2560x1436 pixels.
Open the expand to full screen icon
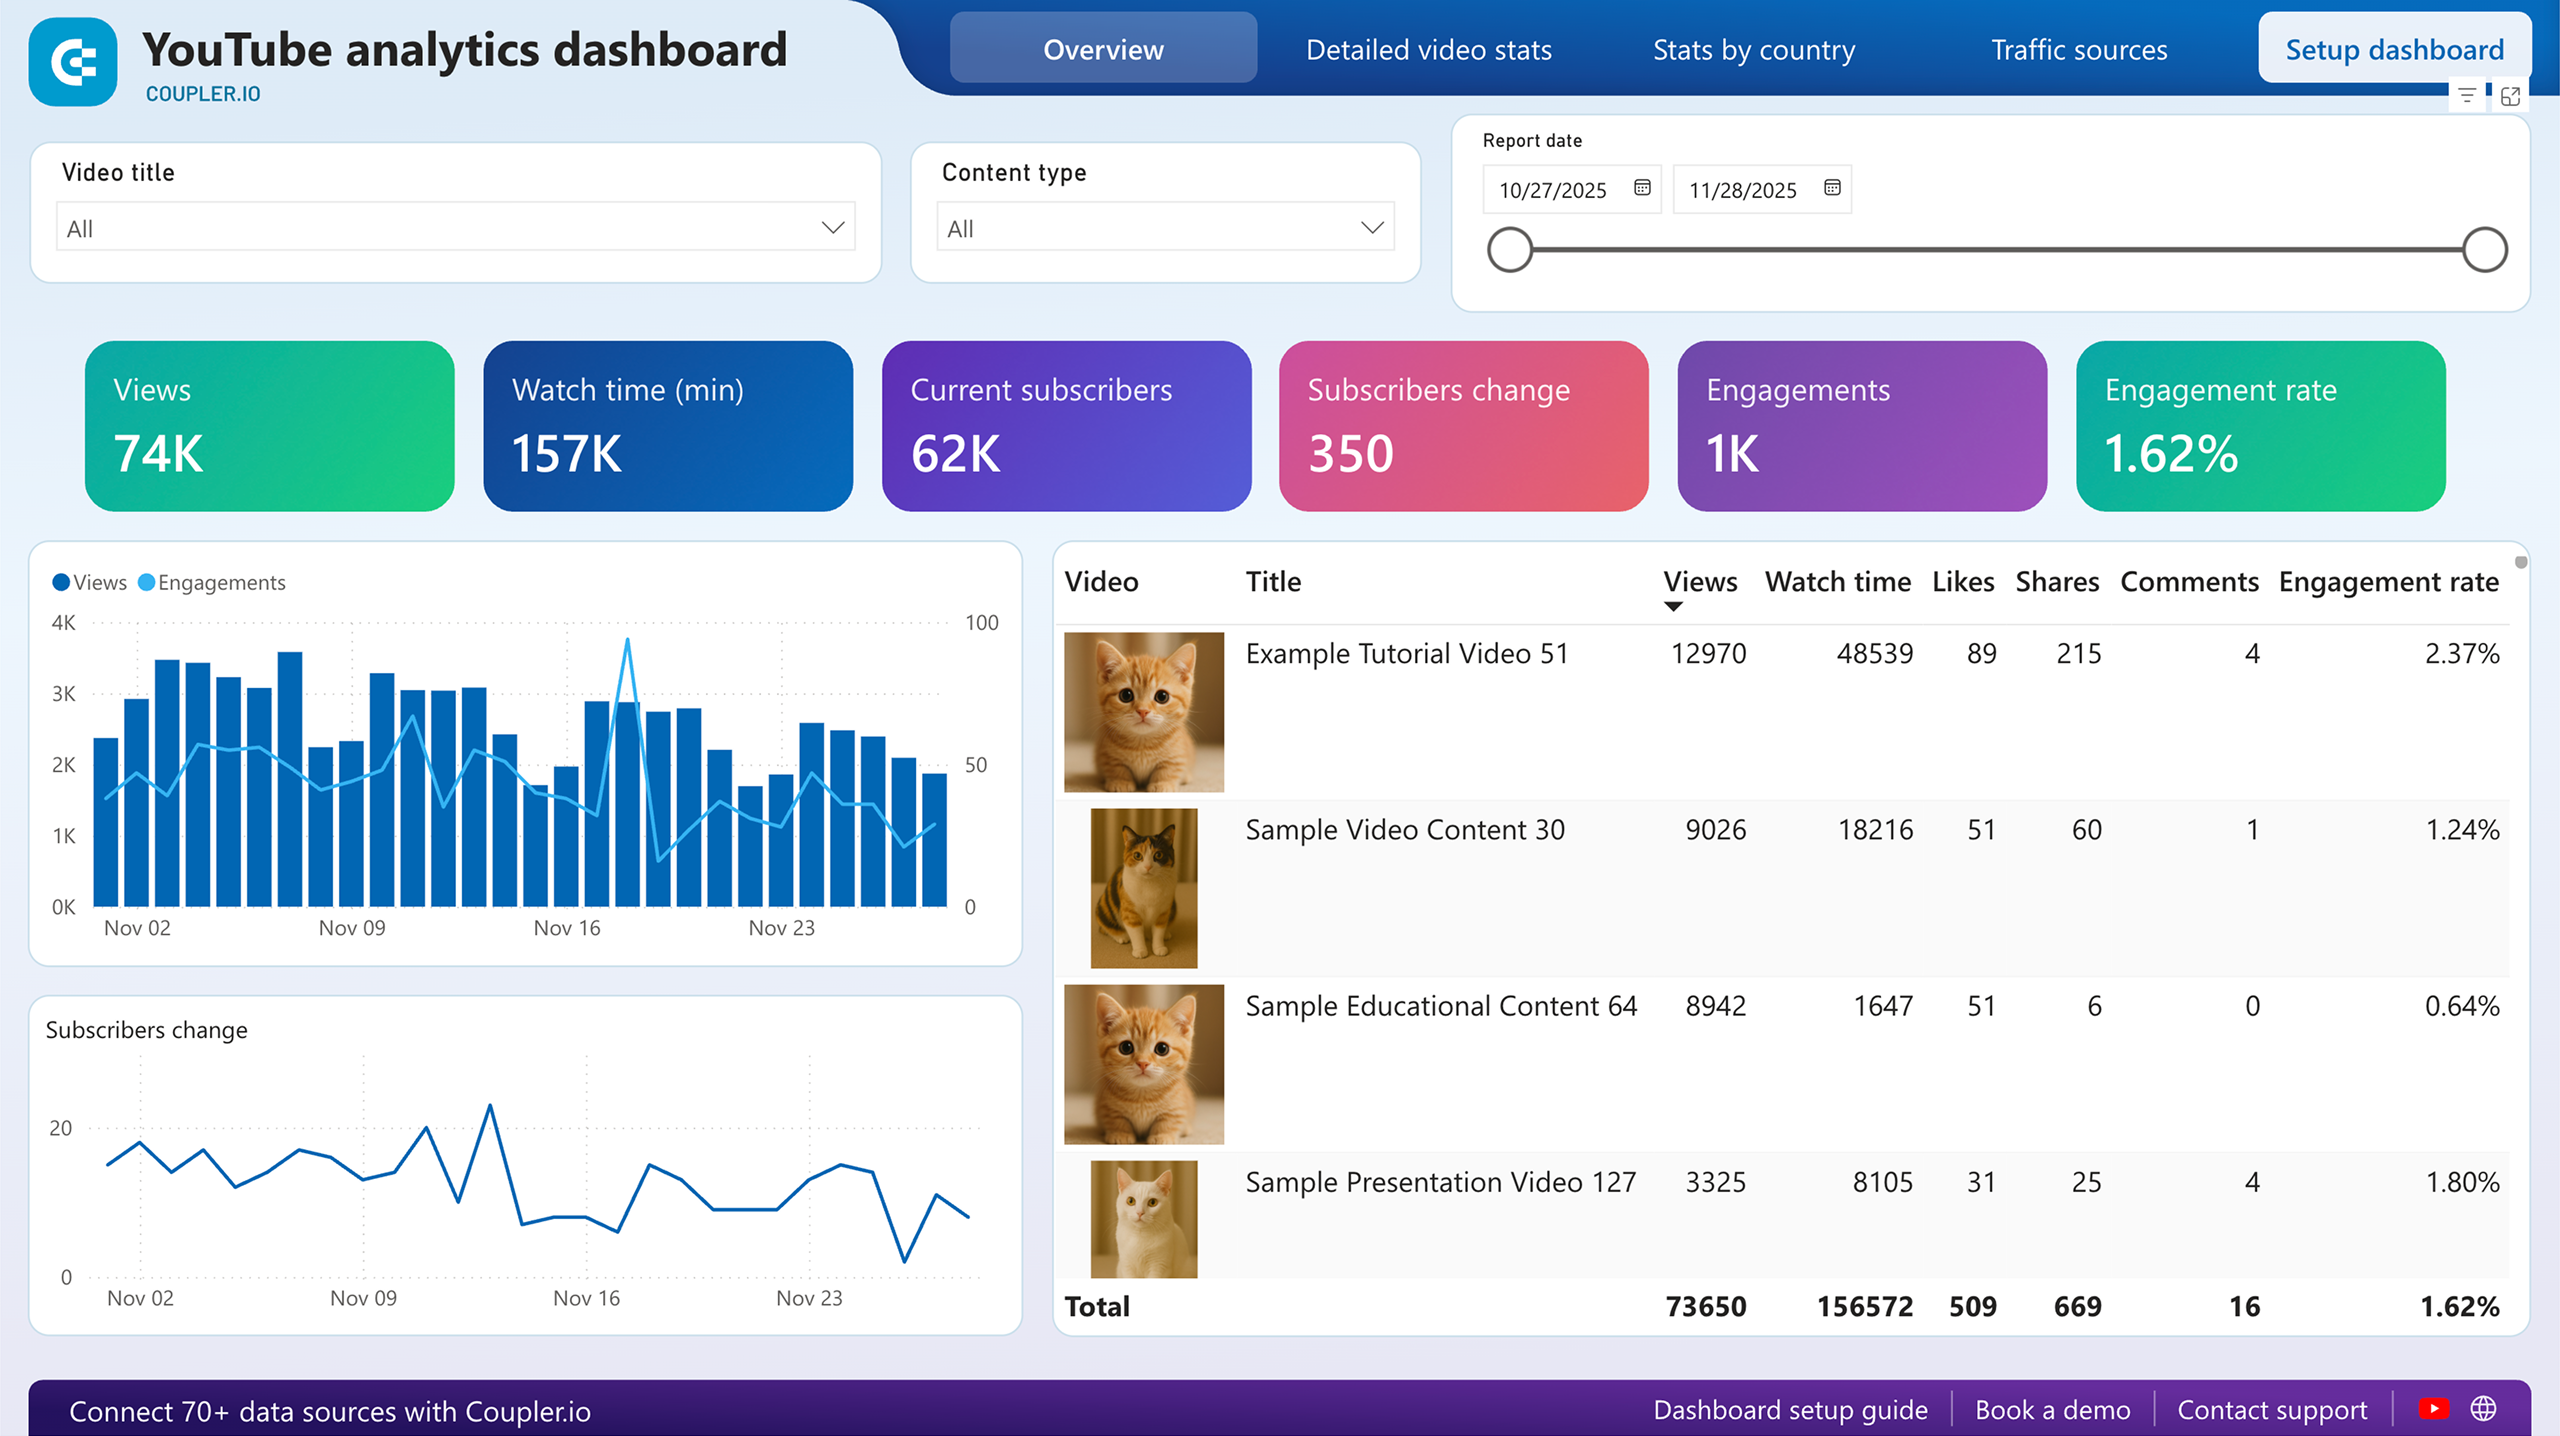pos(2511,96)
